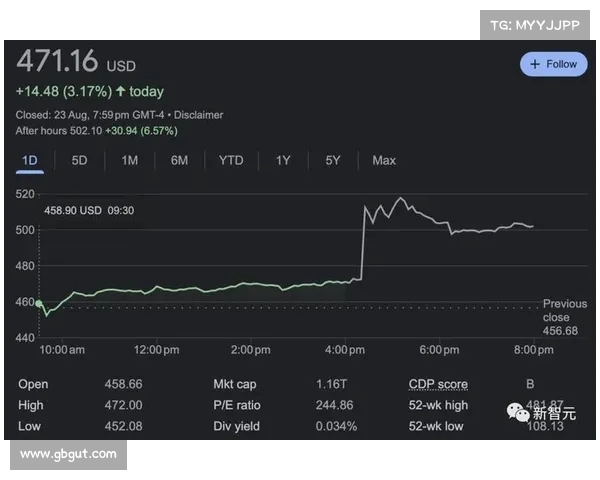600x480 pixels.
Task: Select the 1M range tab
Action: pyautogui.click(x=129, y=160)
